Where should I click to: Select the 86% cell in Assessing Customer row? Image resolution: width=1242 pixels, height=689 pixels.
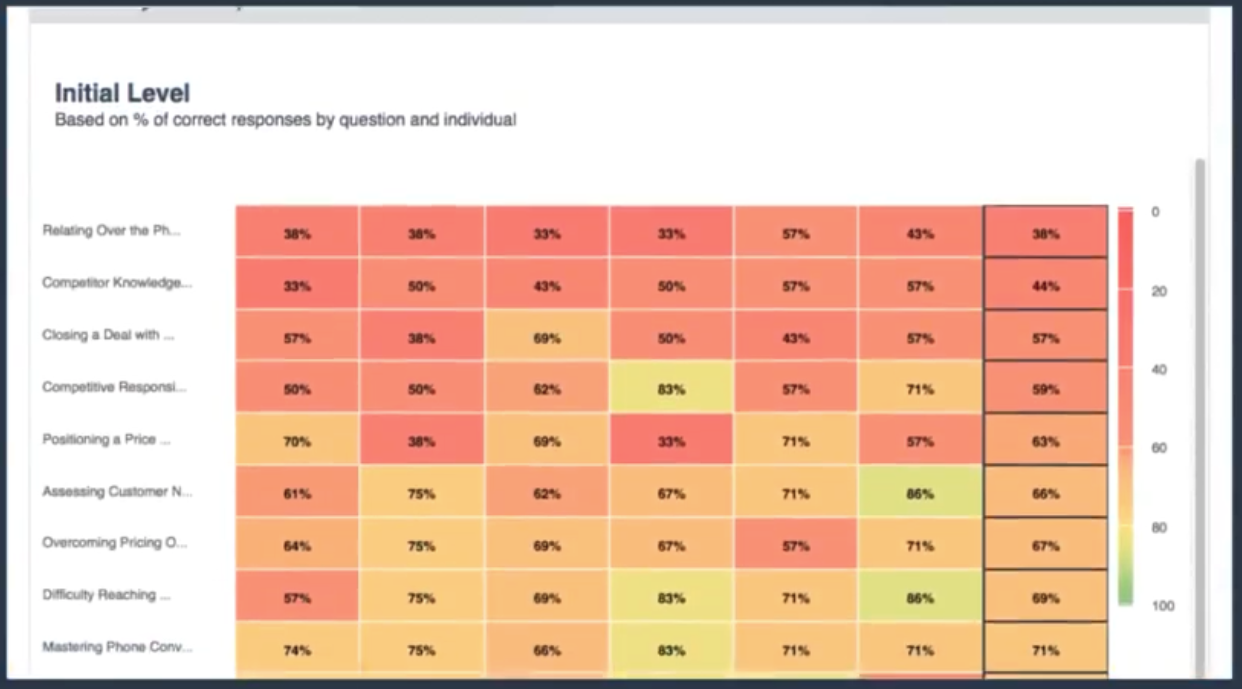coord(920,494)
